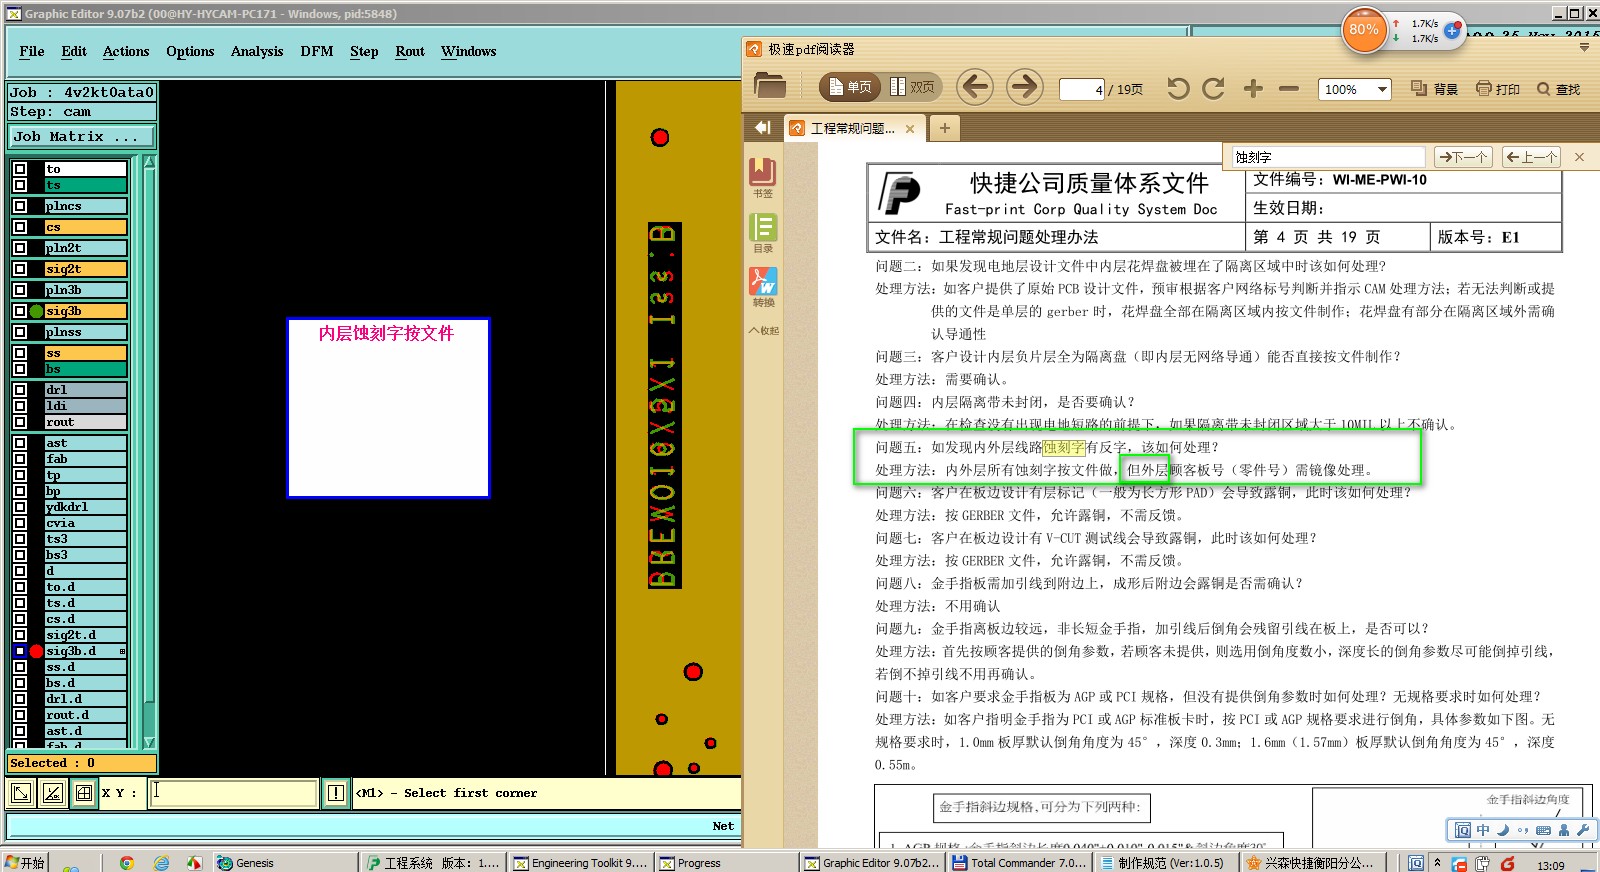Select the 工程常规问题 document tab
Image resolution: width=1600 pixels, height=872 pixels.
click(x=853, y=128)
